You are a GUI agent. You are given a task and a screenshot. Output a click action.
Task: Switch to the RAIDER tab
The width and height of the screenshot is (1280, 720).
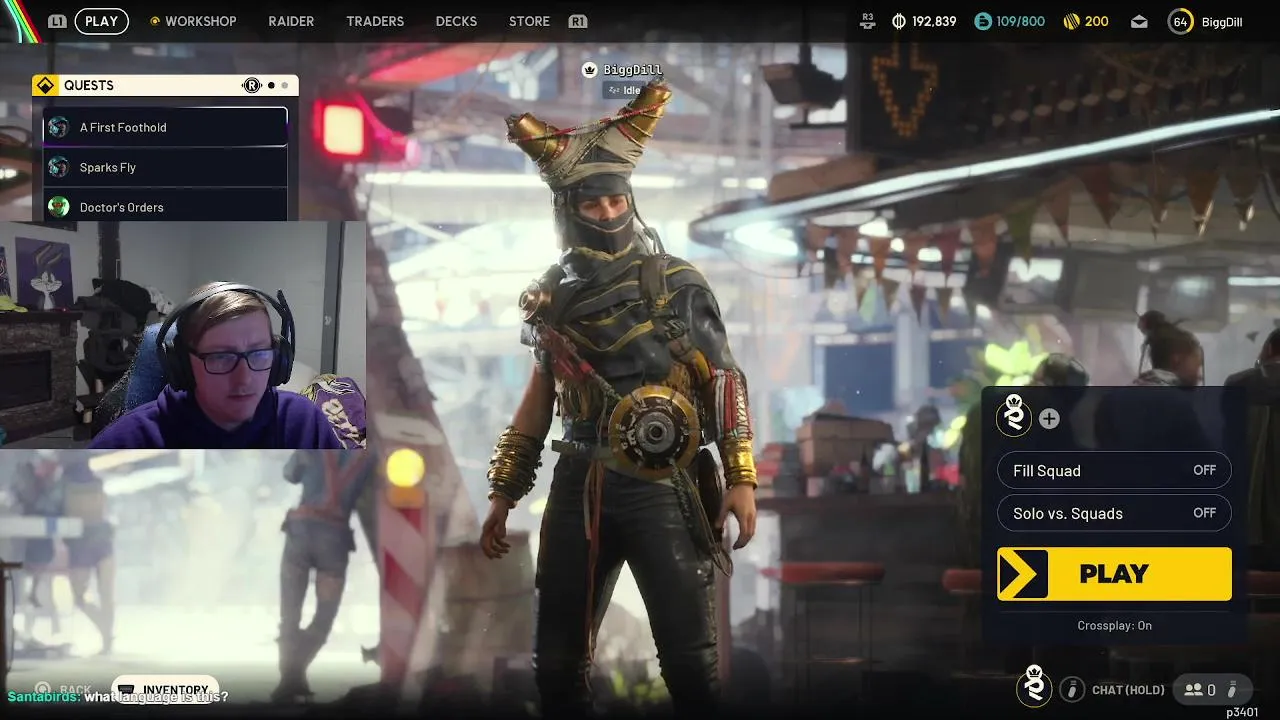pyautogui.click(x=291, y=21)
